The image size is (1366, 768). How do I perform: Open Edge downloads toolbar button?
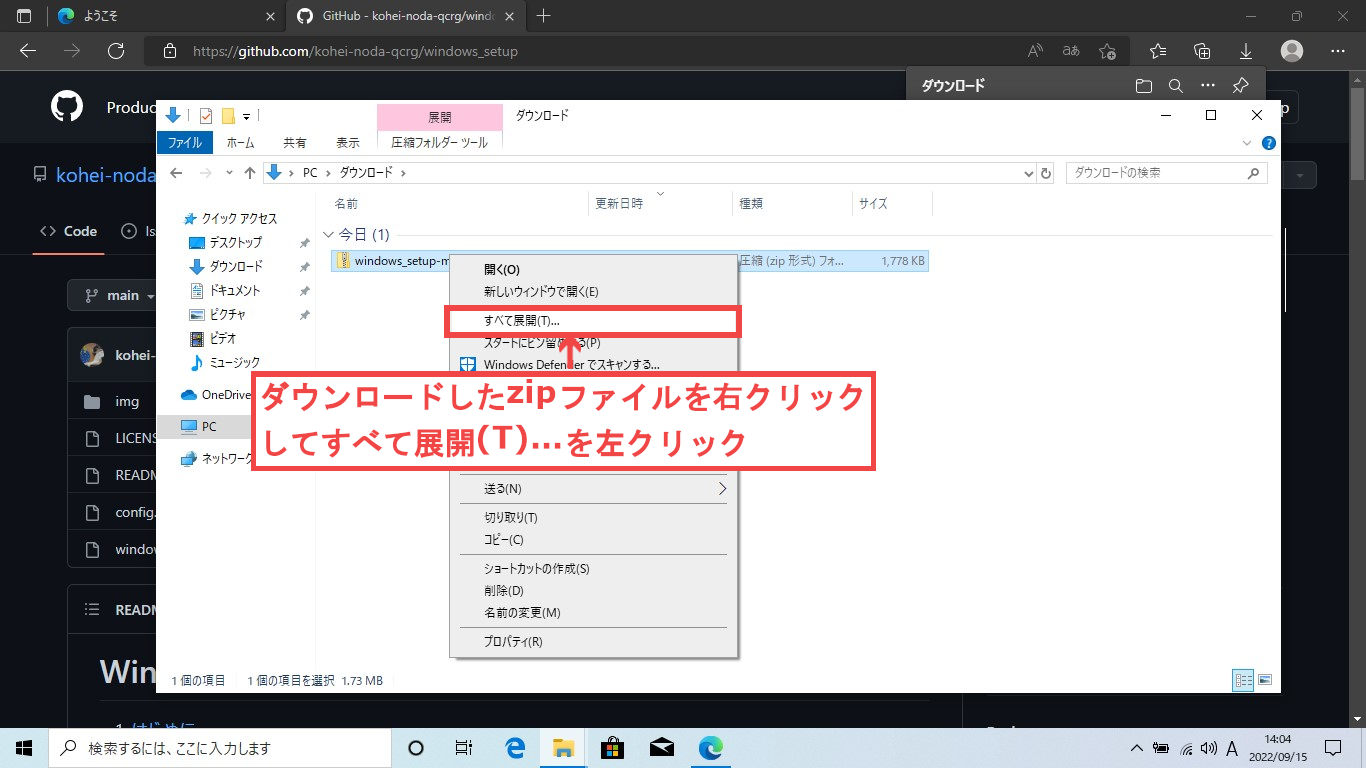click(1246, 51)
